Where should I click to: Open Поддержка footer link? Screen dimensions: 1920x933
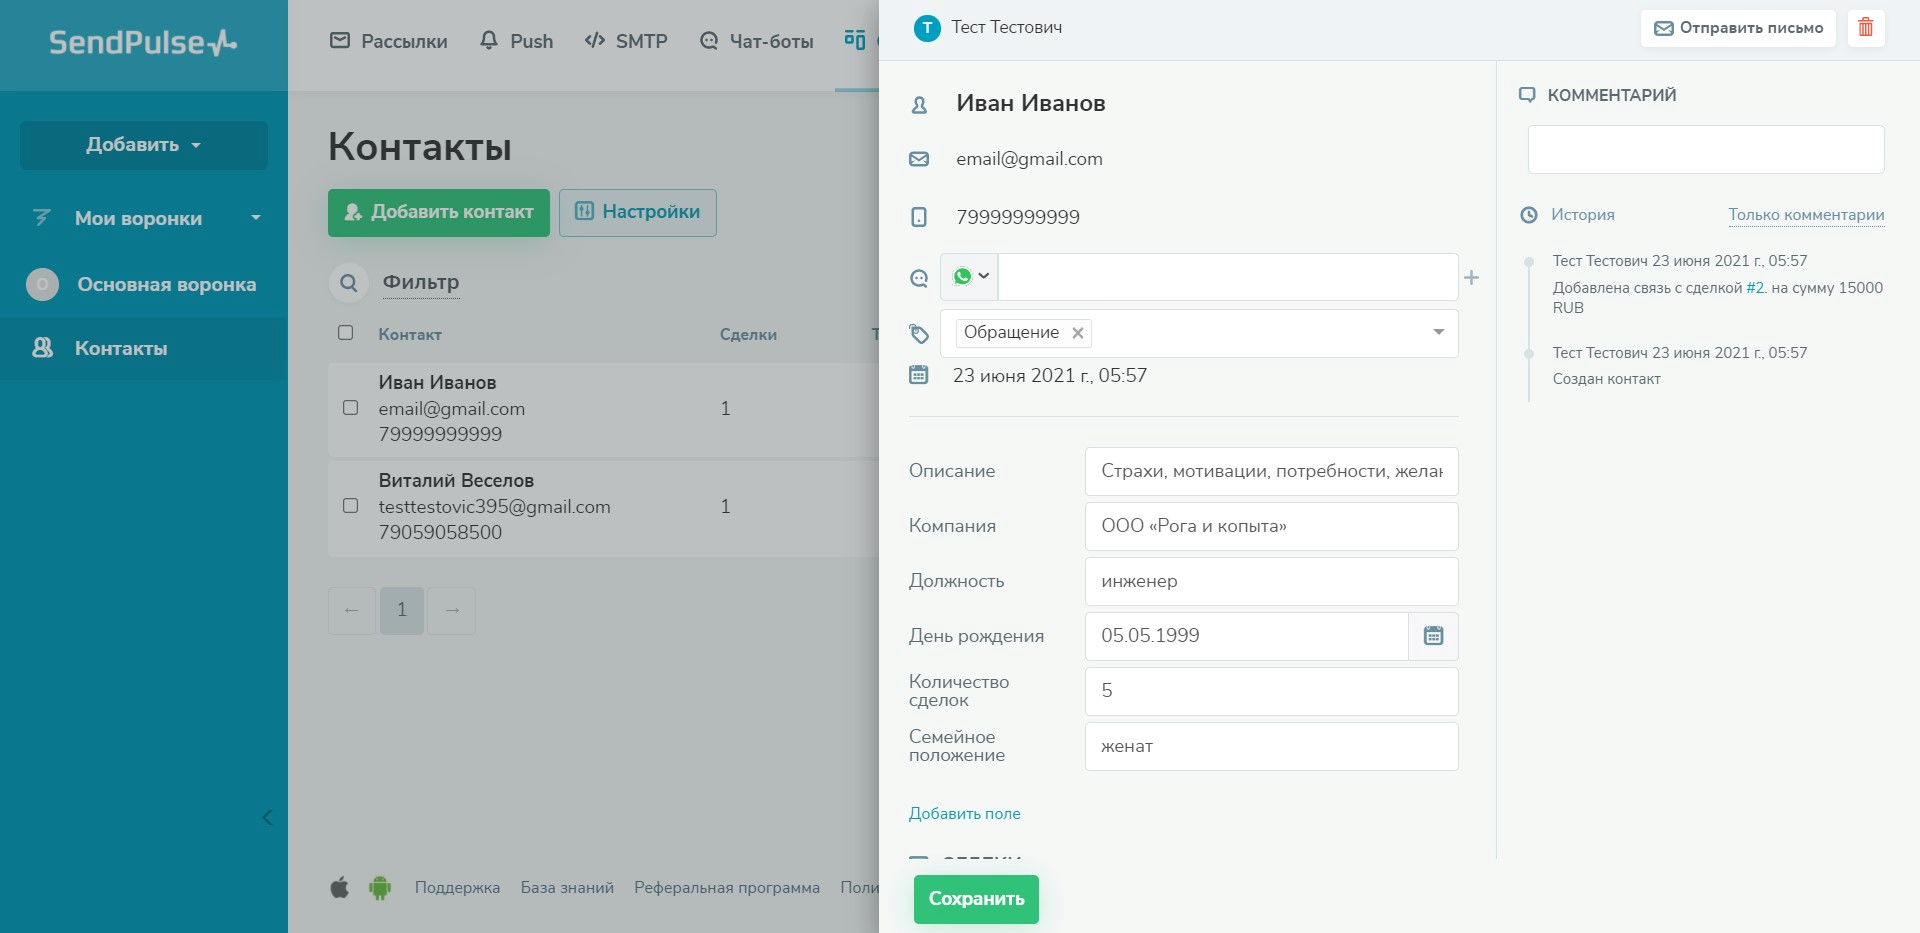tap(457, 888)
